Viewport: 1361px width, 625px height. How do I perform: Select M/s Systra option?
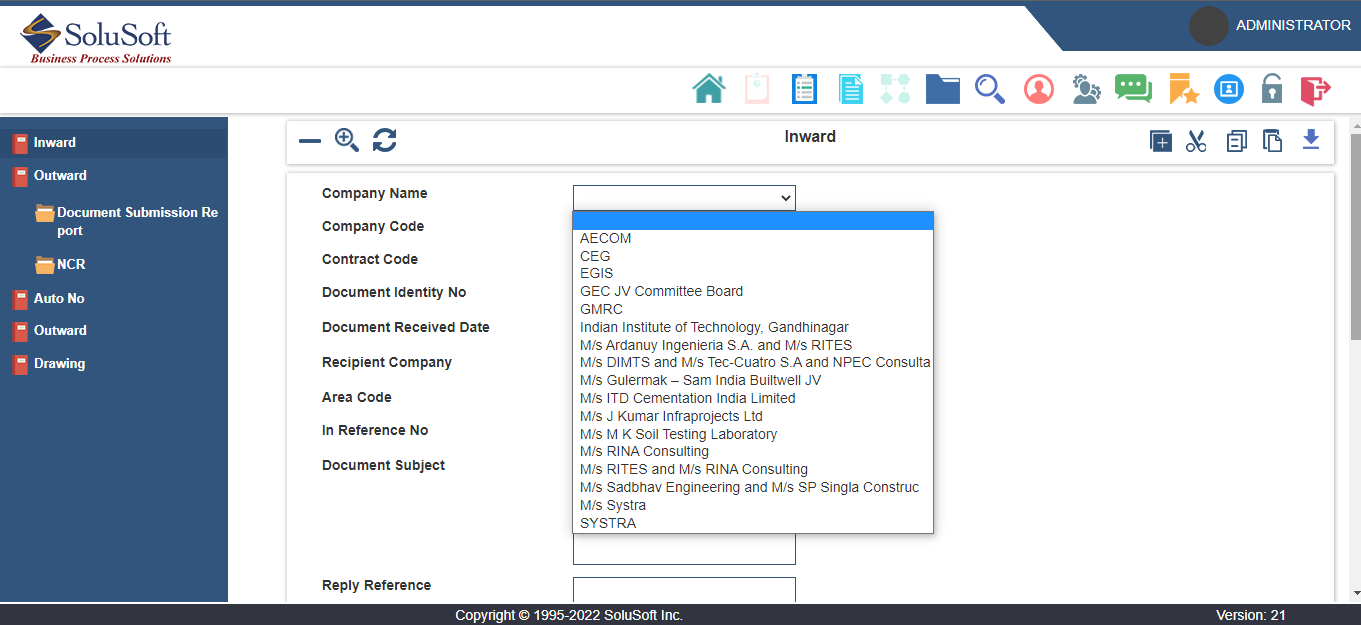point(753,506)
